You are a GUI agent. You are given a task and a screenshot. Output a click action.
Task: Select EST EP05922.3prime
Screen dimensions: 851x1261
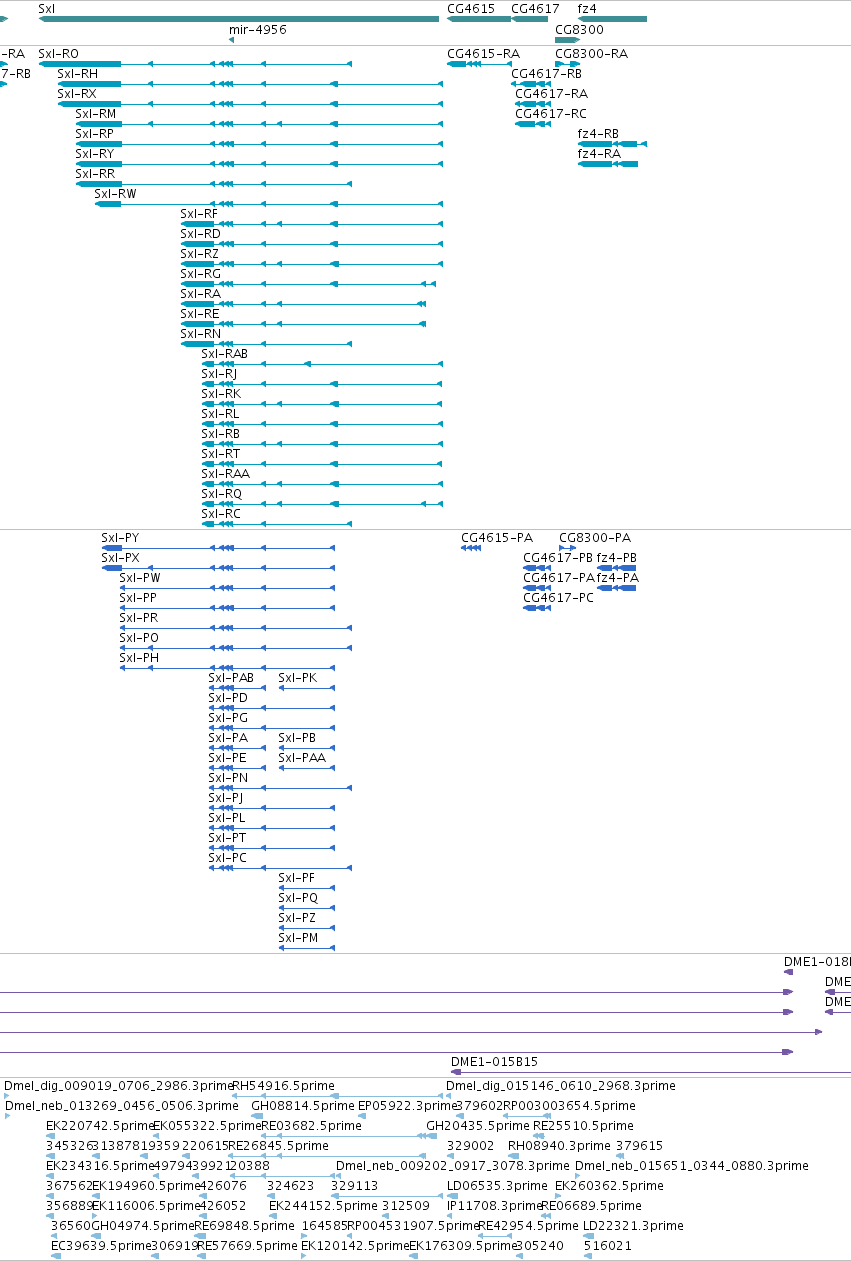(407, 1106)
